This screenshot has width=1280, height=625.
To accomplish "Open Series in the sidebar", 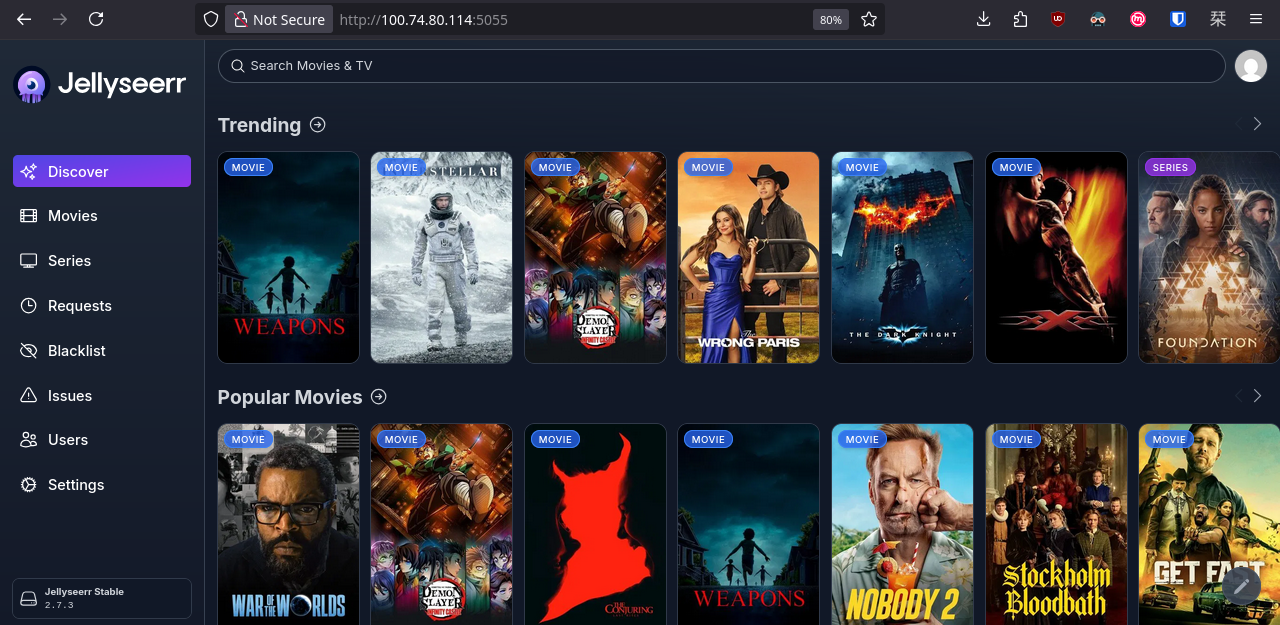I will click(x=102, y=261).
